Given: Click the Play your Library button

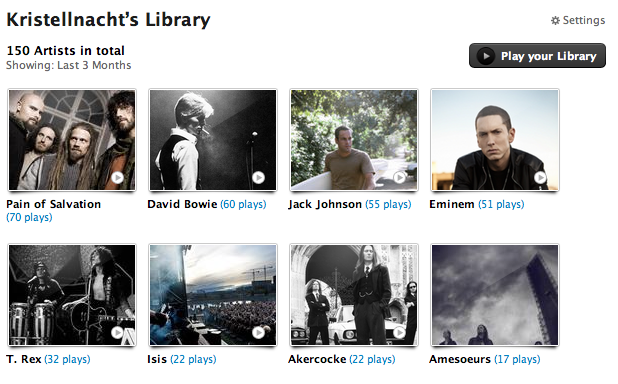Looking at the screenshot, I should 537,56.
